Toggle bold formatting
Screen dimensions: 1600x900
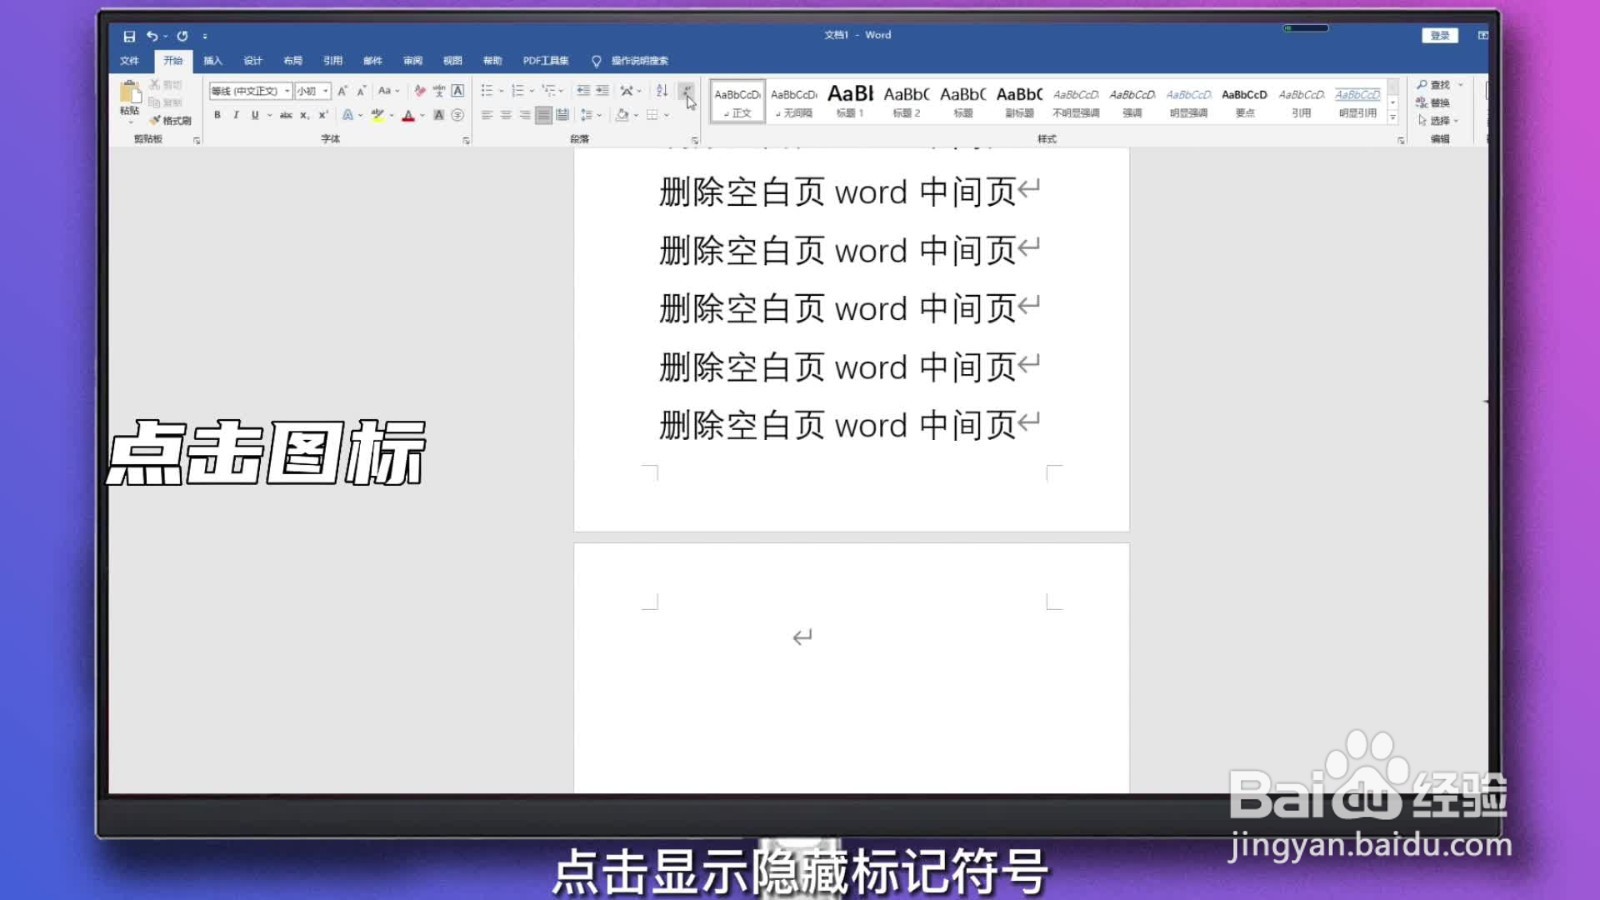pyautogui.click(x=216, y=114)
